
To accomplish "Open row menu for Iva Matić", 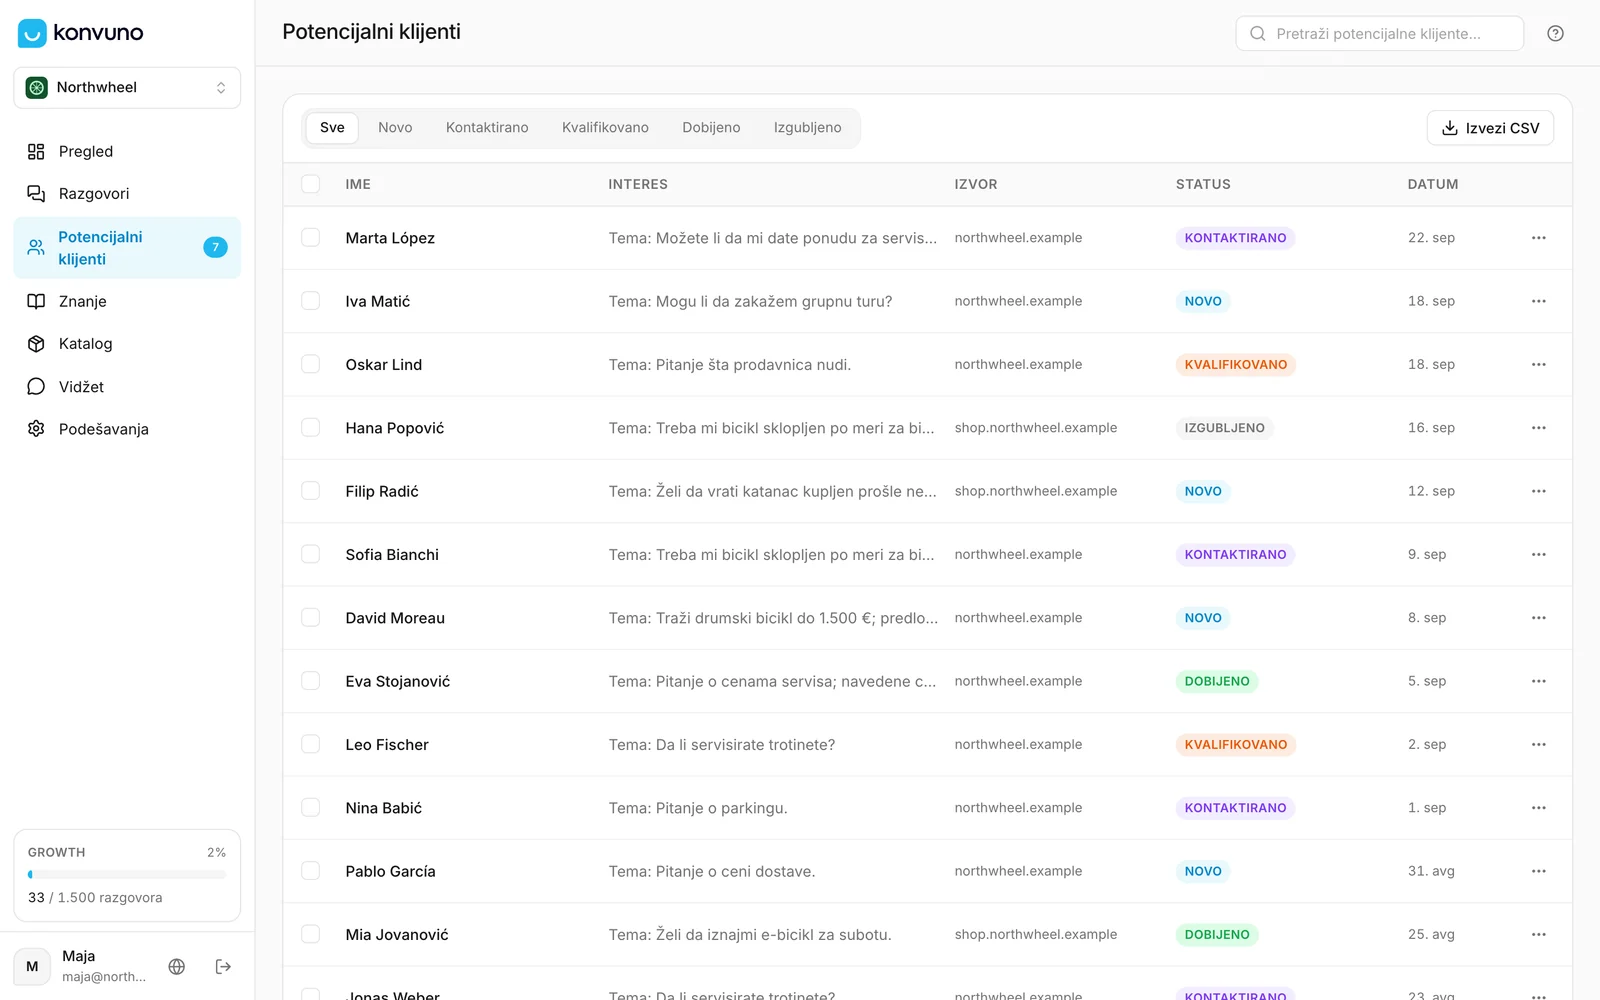I will [x=1539, y=301].
